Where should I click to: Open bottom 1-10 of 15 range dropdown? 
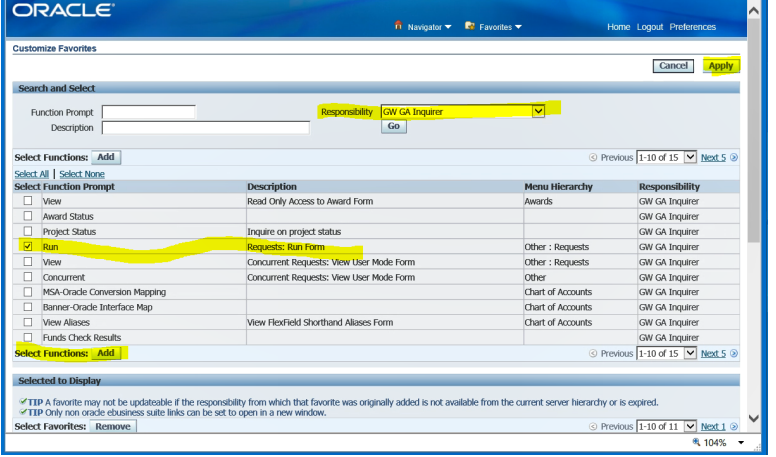click(x=666, y=354)
